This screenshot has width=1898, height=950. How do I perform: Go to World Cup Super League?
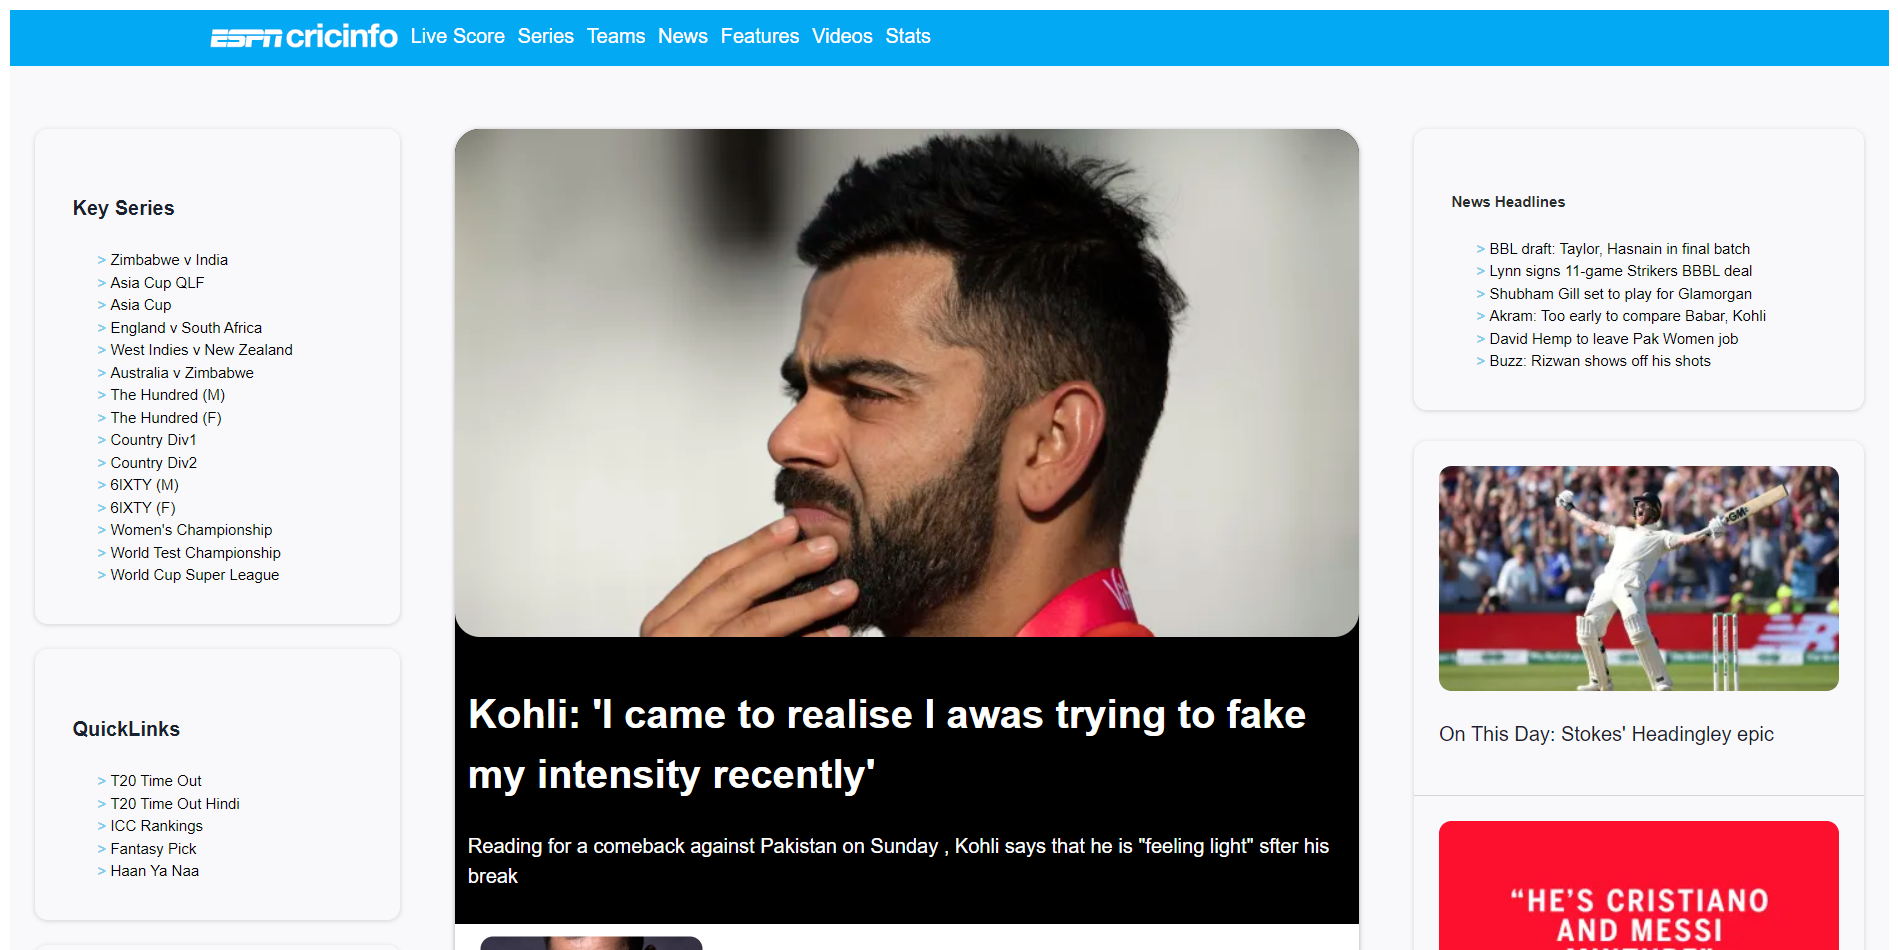point(194,575)
